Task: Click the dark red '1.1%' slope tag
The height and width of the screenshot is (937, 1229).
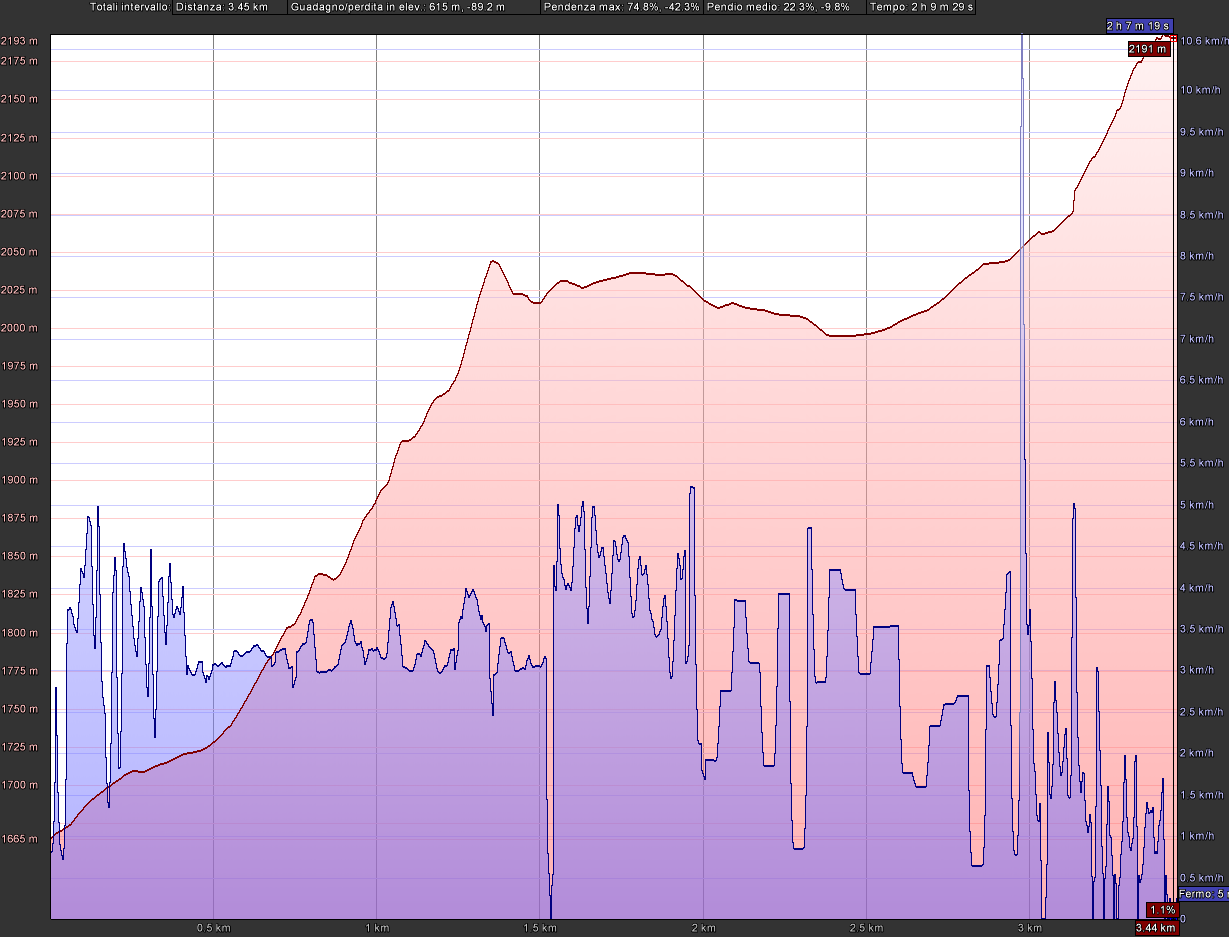Action: [1162, 910]
